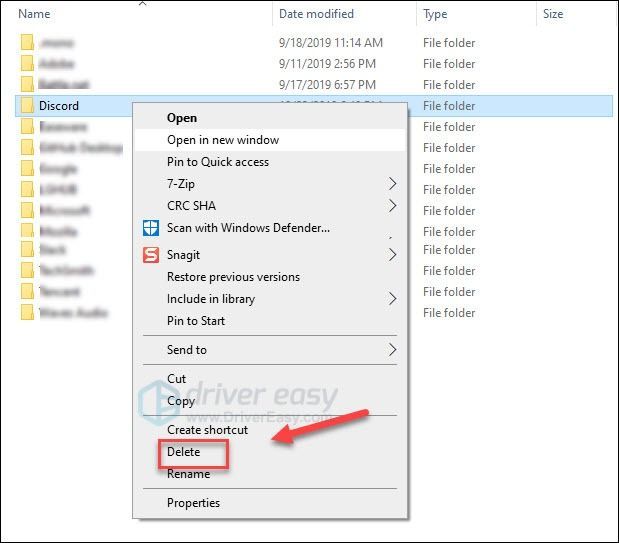Choose Copy from the context menu
Viewport: 619px width, 543px height.
pos(181,401)
